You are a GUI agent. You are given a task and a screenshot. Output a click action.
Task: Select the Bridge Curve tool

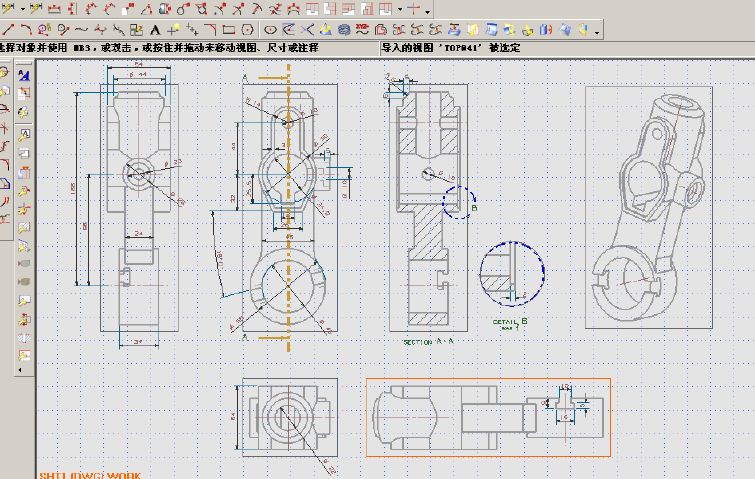399,30
